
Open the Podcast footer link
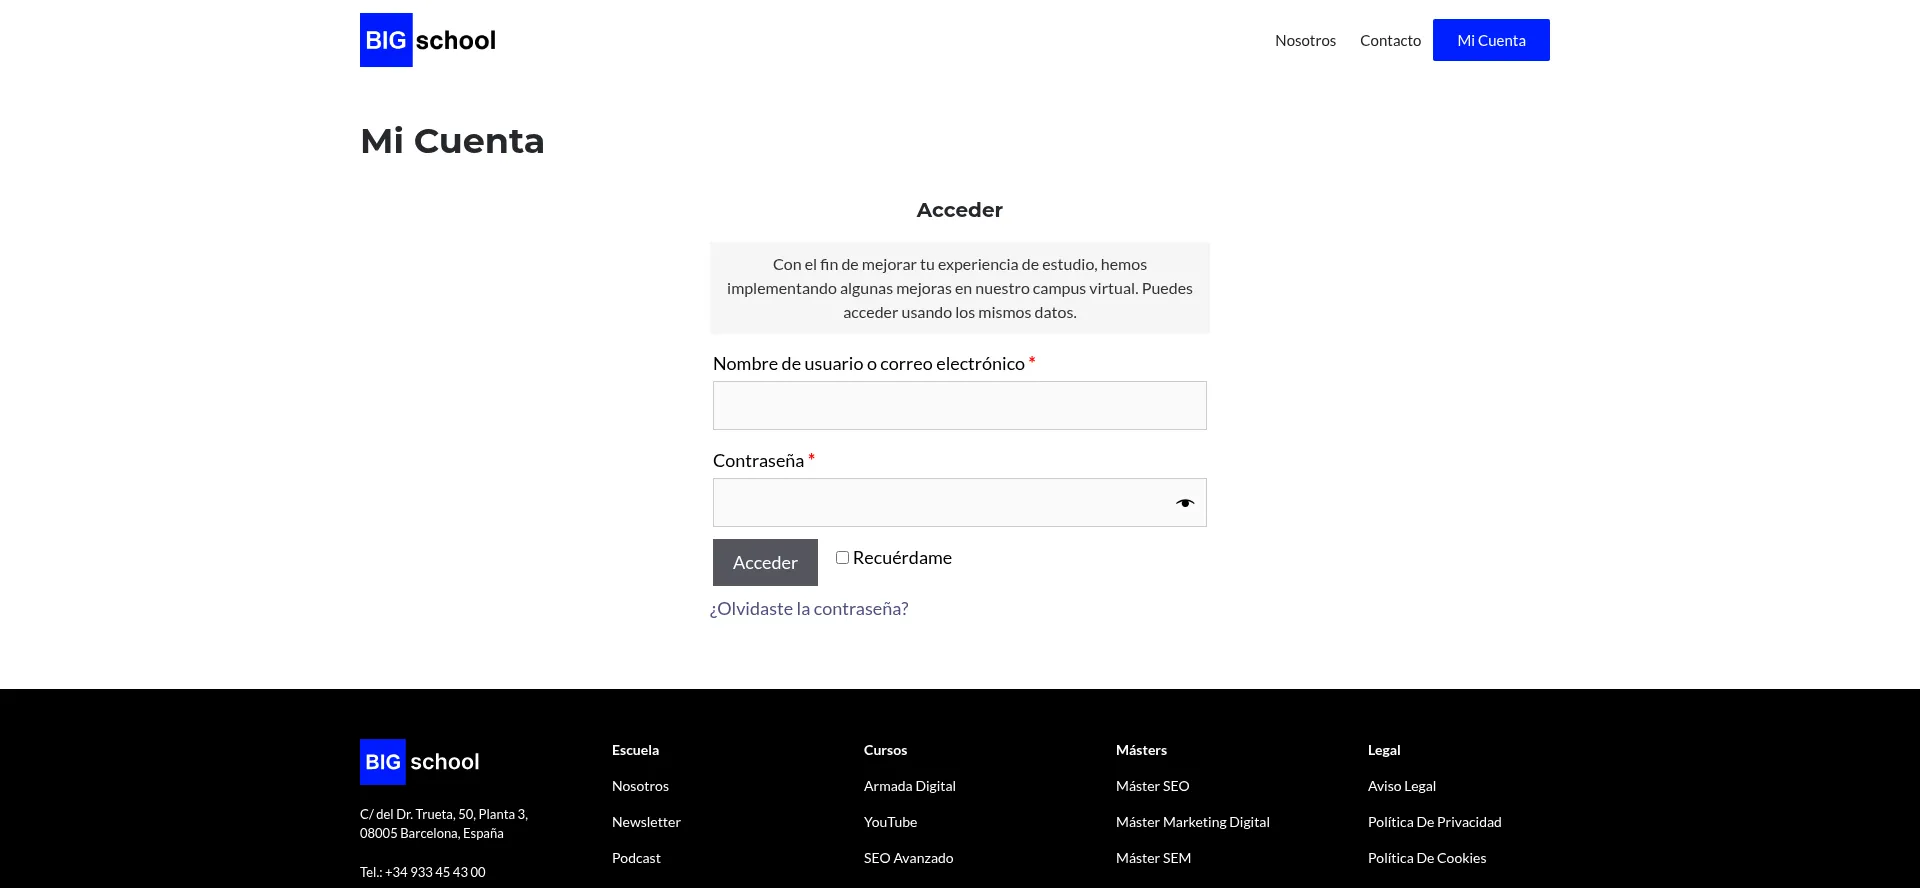(x=636, y=858)
